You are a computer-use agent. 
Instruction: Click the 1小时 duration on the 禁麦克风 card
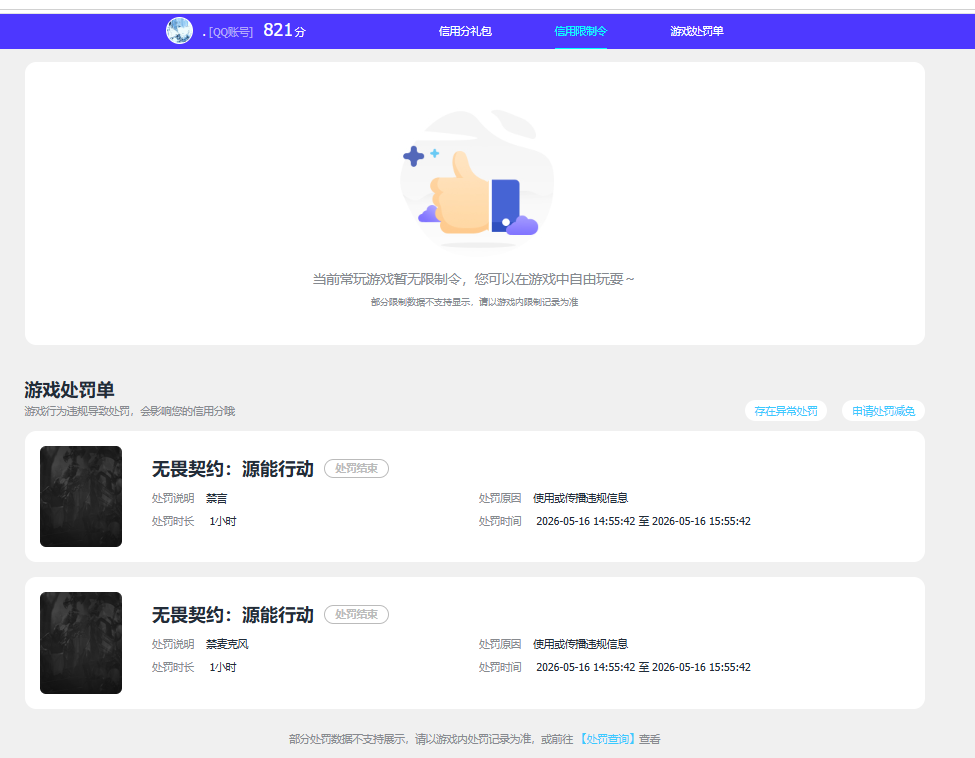(223, 667)
